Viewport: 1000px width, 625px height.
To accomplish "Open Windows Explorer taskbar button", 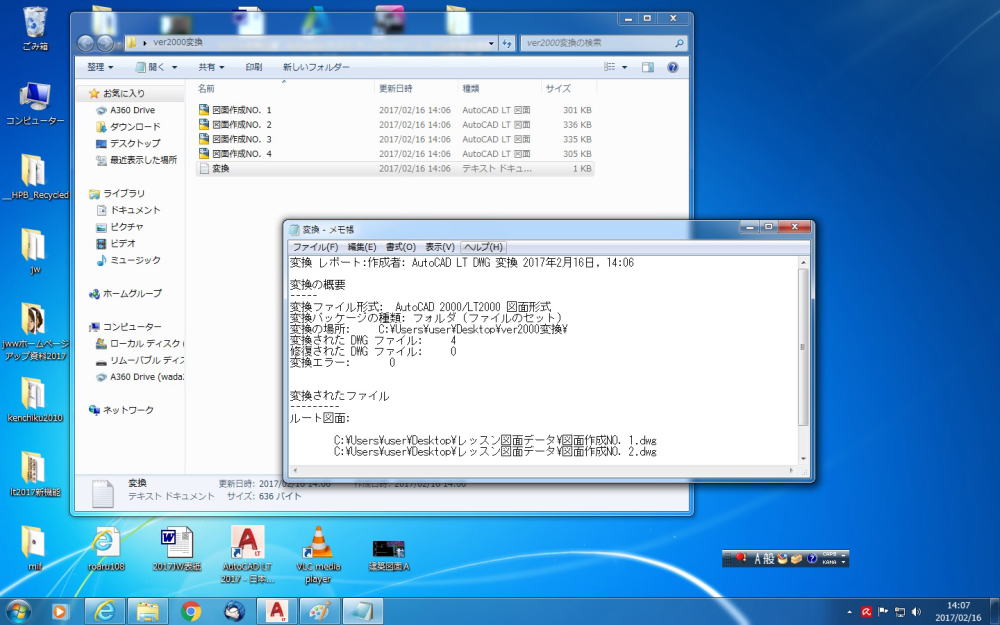I will [x=147, y=612].
